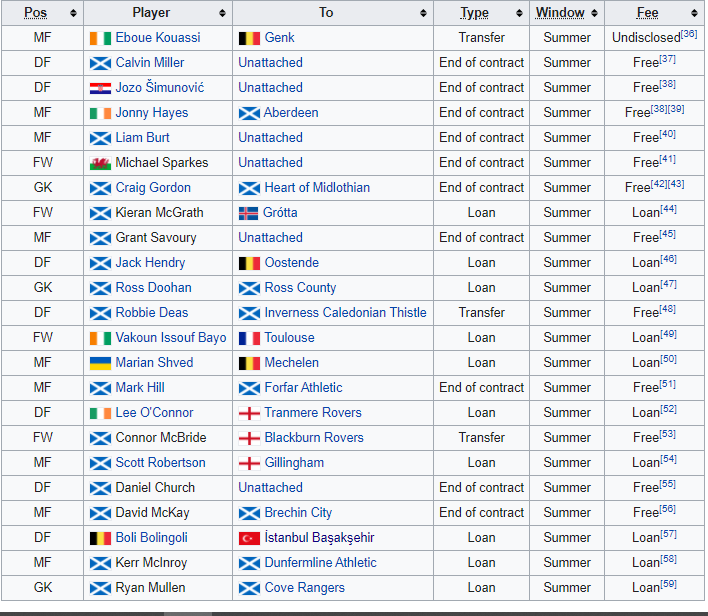Click Ukraine flag beside Marian Shved
708x616 pixels.
pos(100,363)
